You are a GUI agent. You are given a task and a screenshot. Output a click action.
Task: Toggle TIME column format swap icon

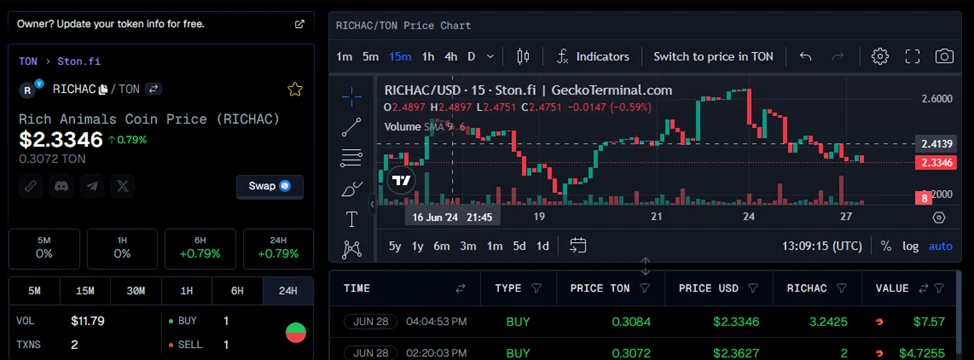tap(460, 288)
